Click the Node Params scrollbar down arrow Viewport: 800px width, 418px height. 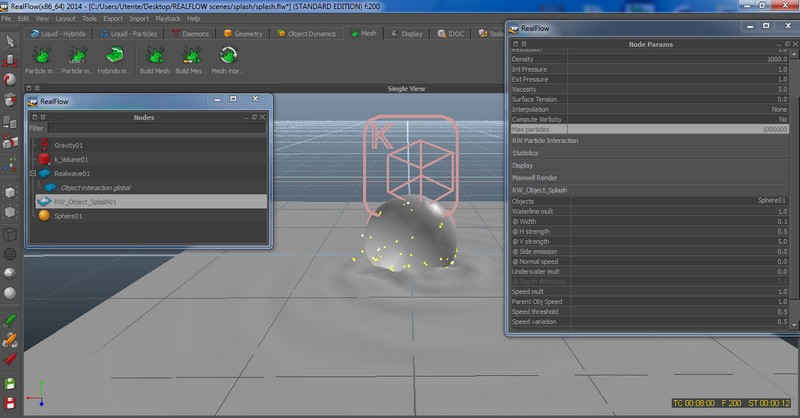(794, 325)
